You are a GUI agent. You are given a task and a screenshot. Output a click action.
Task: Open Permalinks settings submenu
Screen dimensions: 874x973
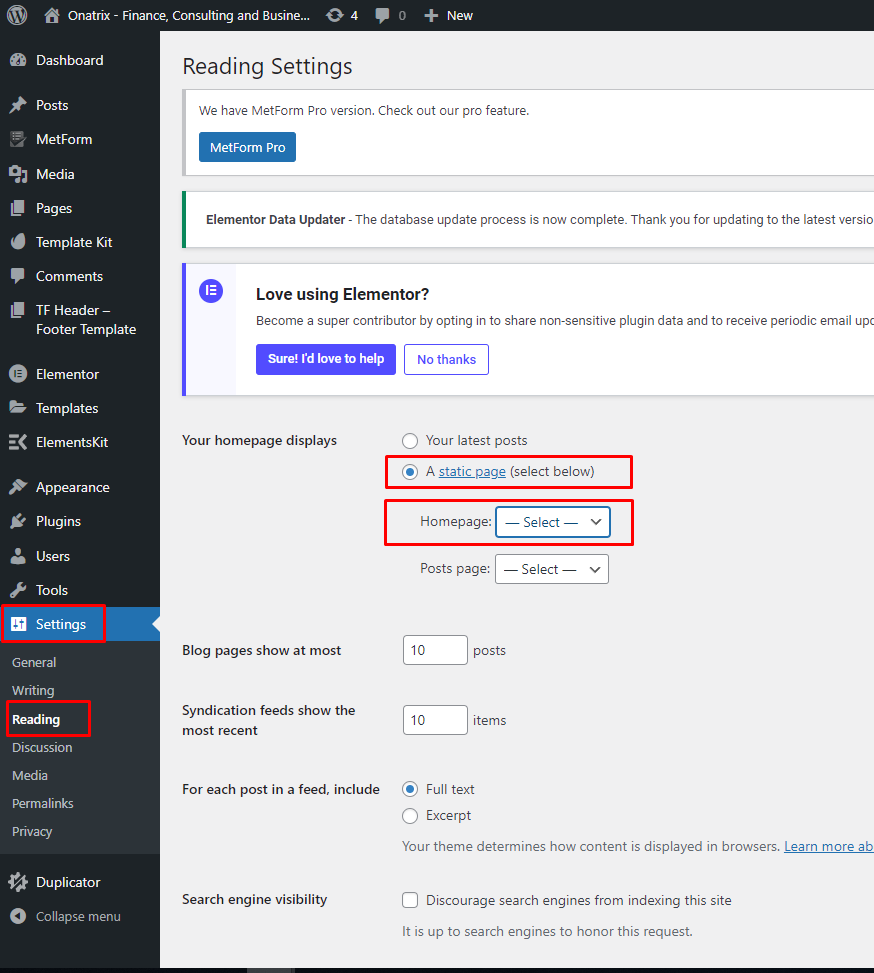pos(43,803)
